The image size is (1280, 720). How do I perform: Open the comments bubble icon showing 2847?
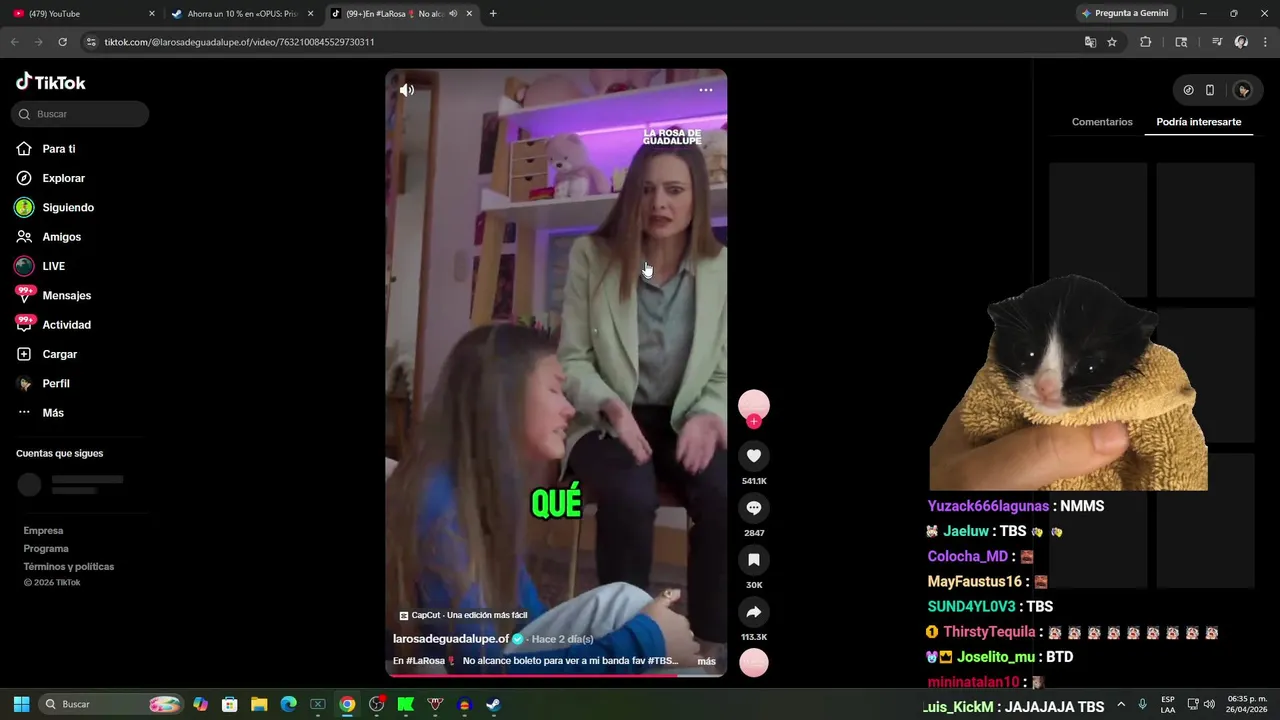(x=754, y=508)
